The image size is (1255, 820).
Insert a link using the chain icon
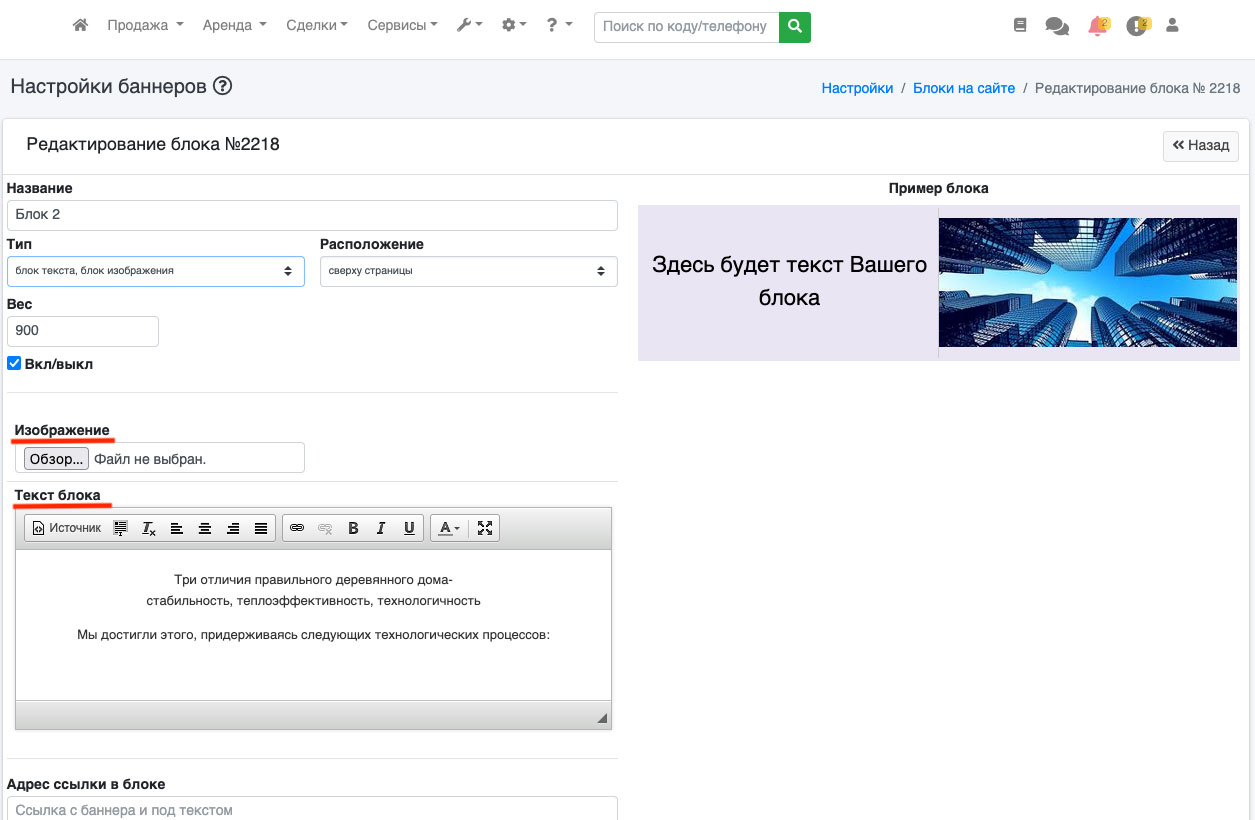pyautogui.click(x=297, y=528)
